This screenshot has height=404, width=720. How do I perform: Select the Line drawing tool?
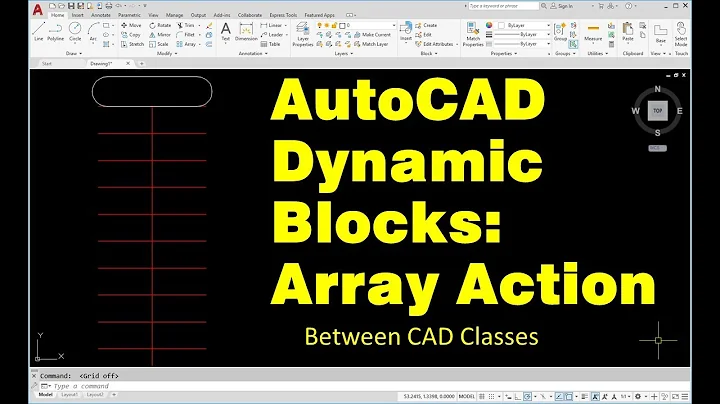click(x=39, y=32)
